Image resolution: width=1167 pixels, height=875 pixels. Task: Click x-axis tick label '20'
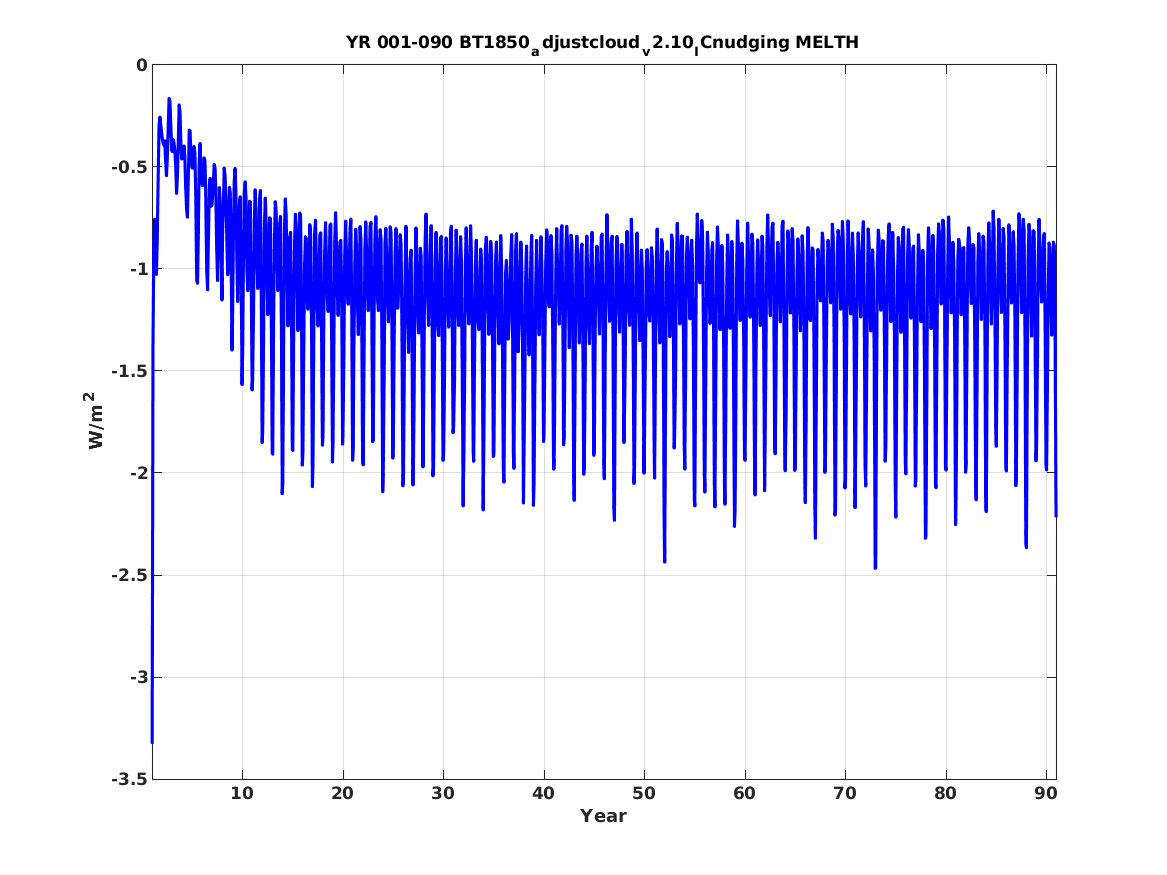click(342, 794)
